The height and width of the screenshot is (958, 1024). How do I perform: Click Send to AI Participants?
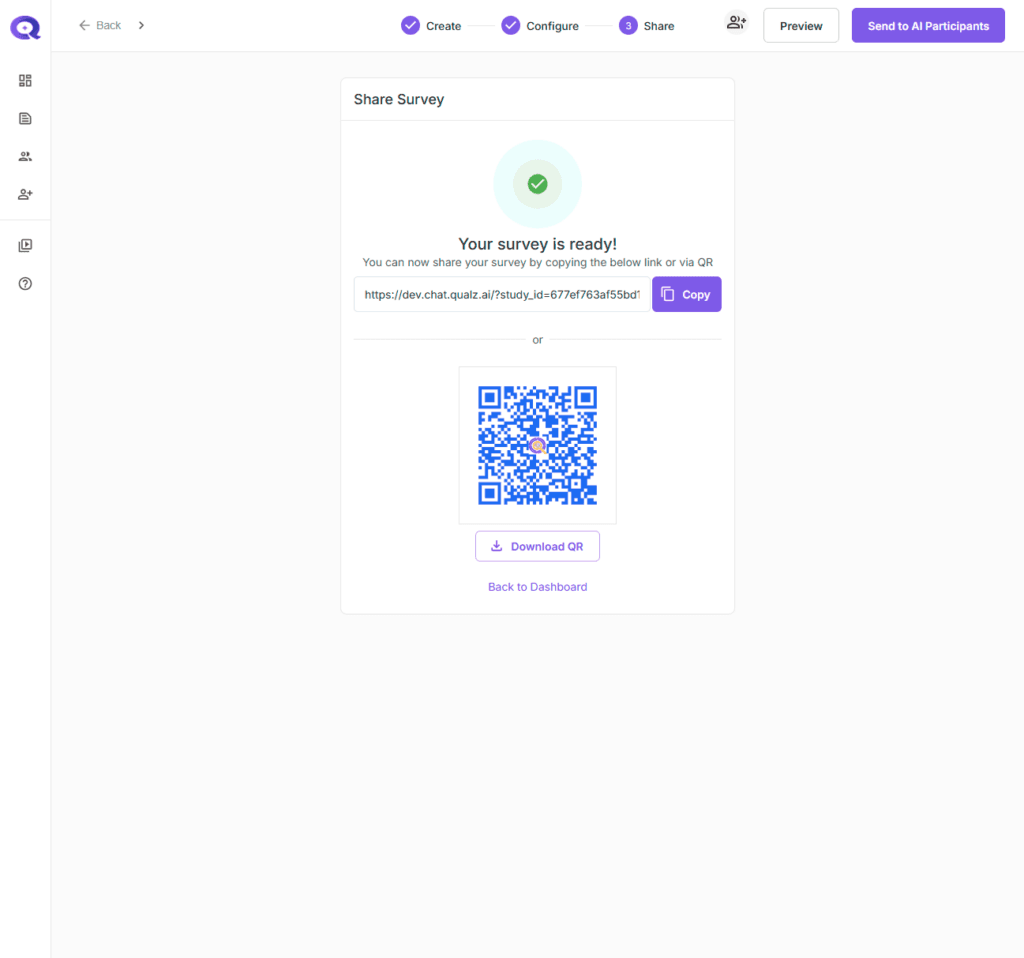point(927,26)
